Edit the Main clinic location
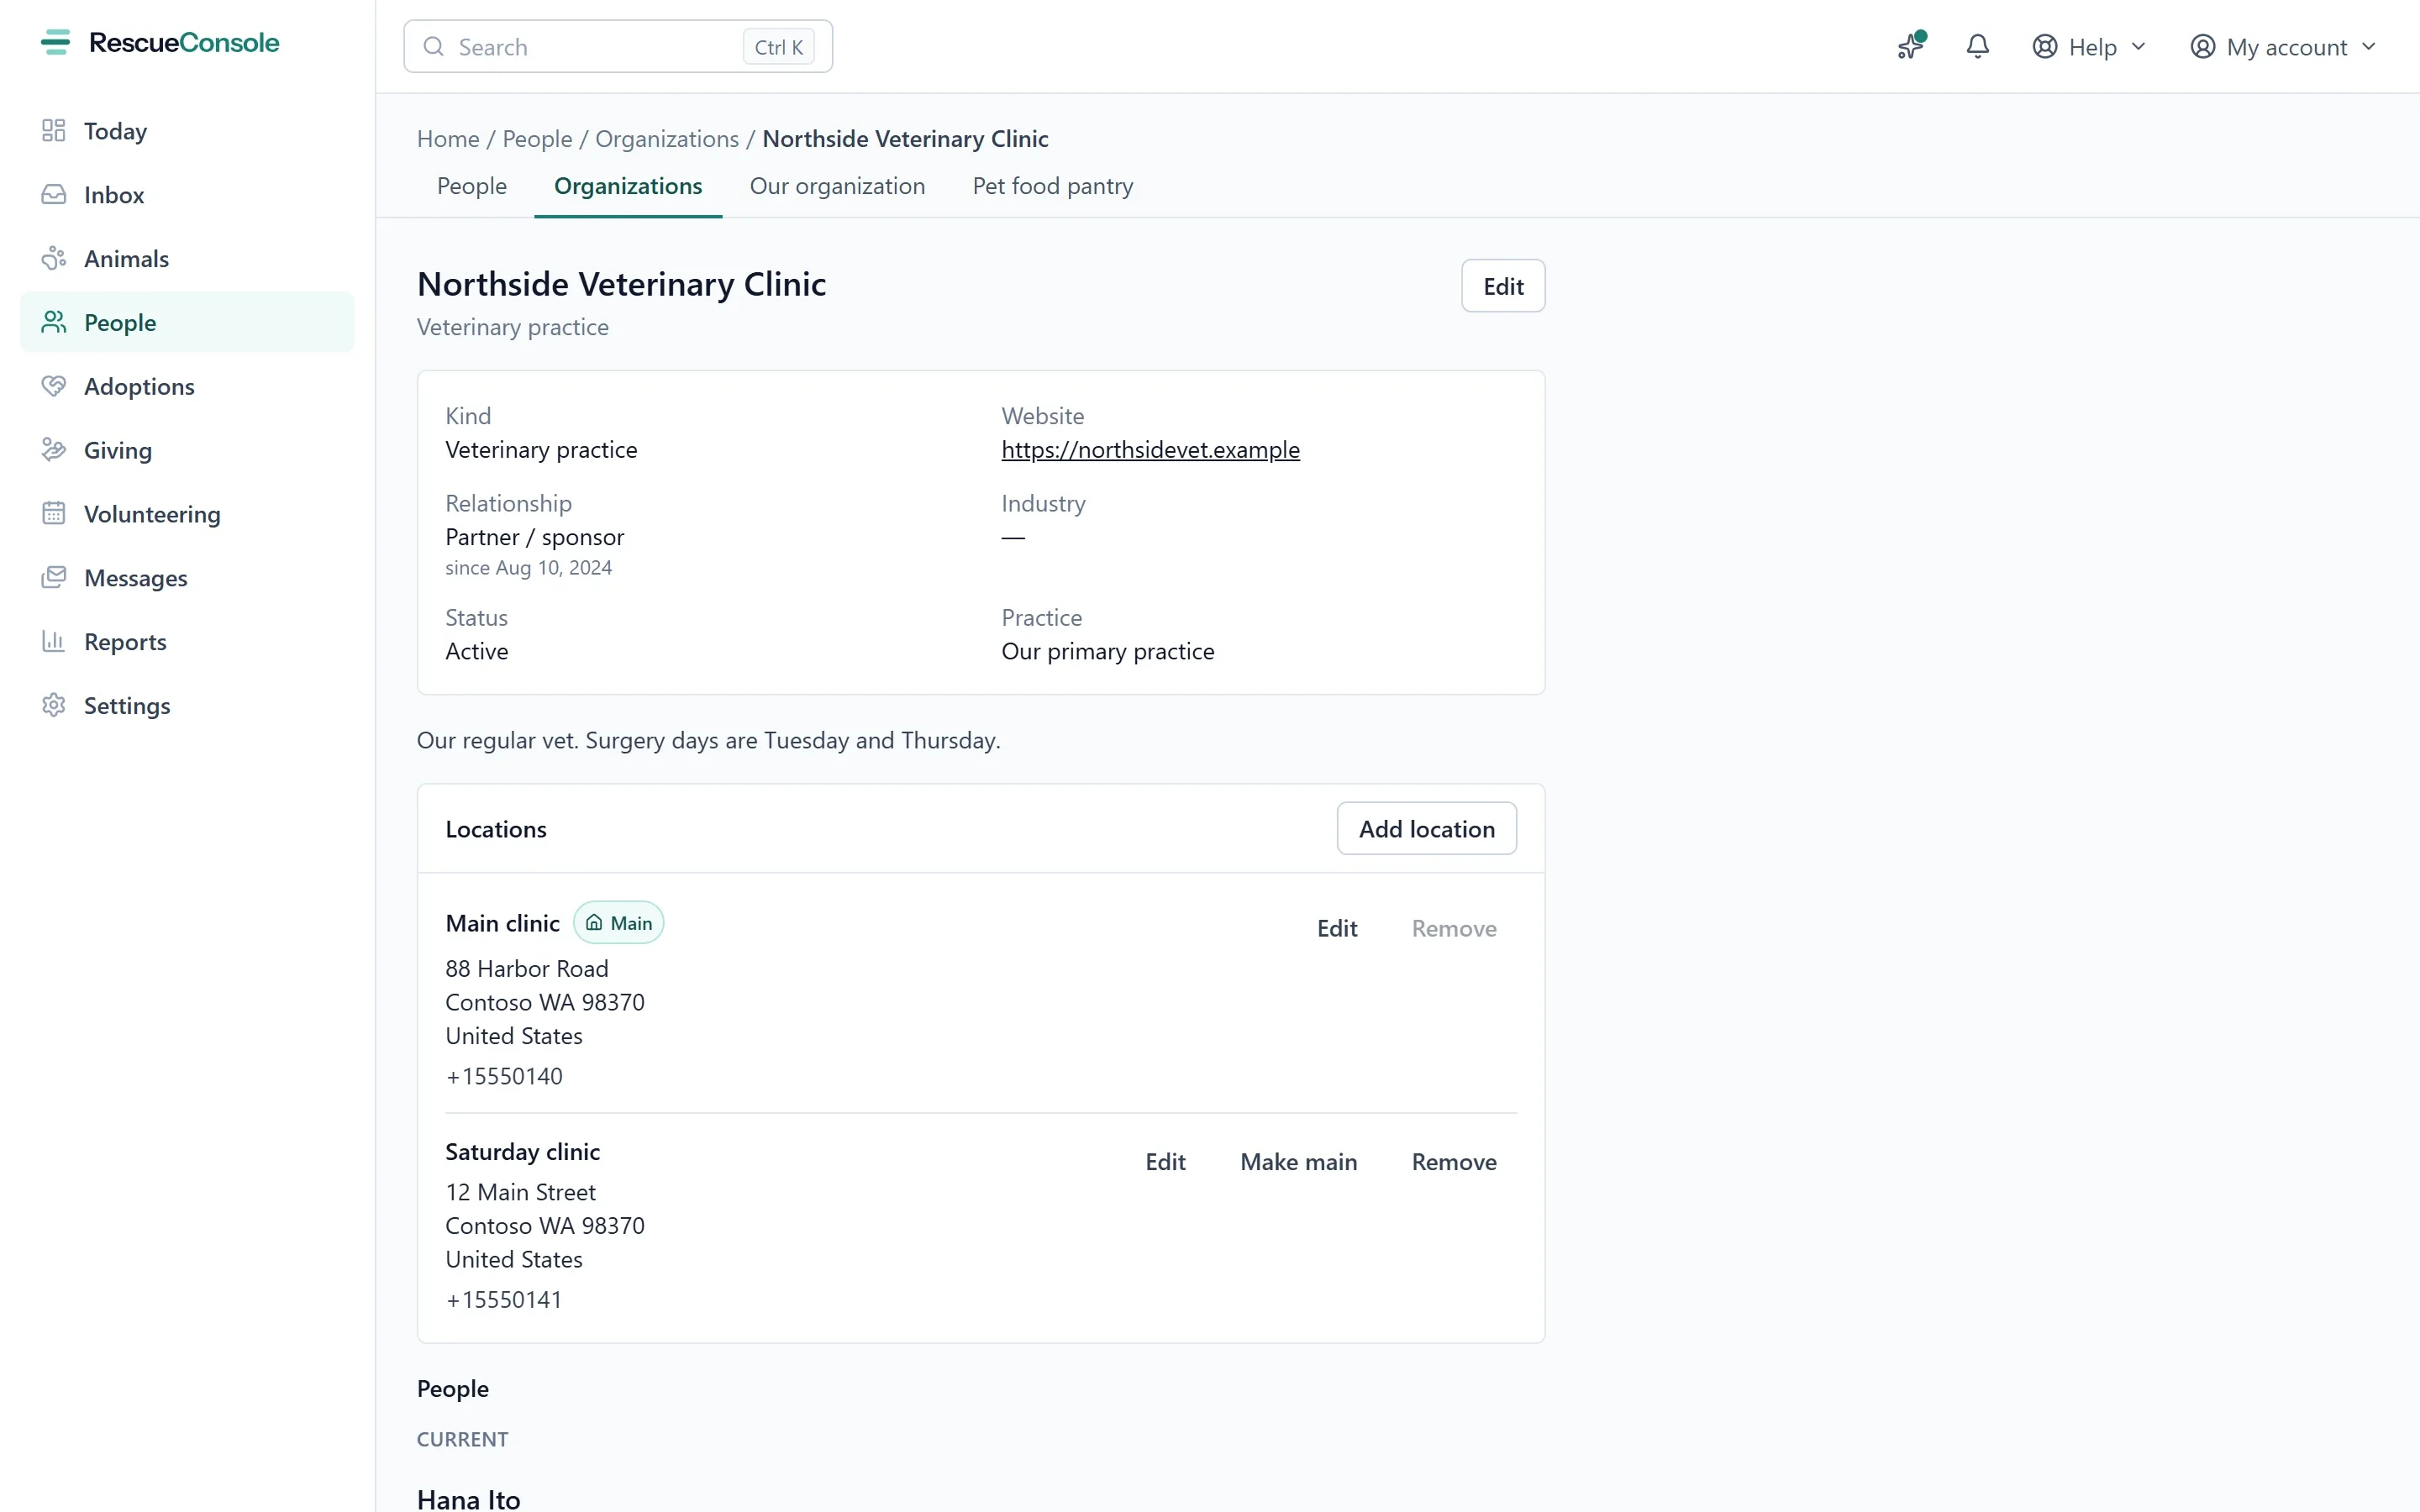Viewport: 2420px width, 1512px height. 1337,928
